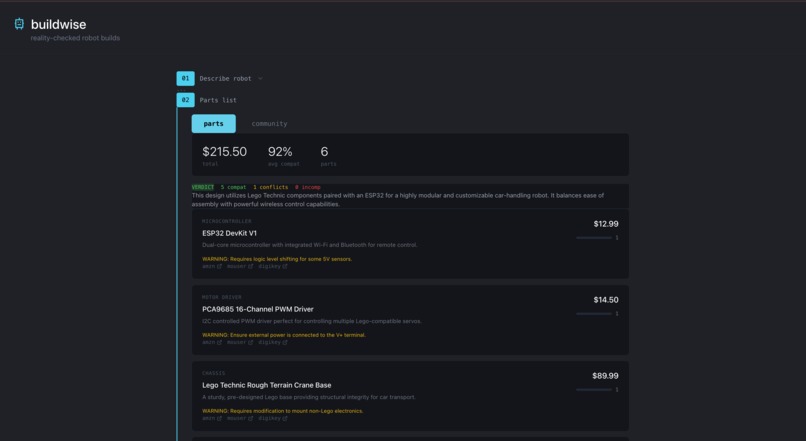The width and height of the screenshot is (806, 441).
Task: Adjust ESP32 DevKit V1 quantity slider
Action: coord(594,238)
